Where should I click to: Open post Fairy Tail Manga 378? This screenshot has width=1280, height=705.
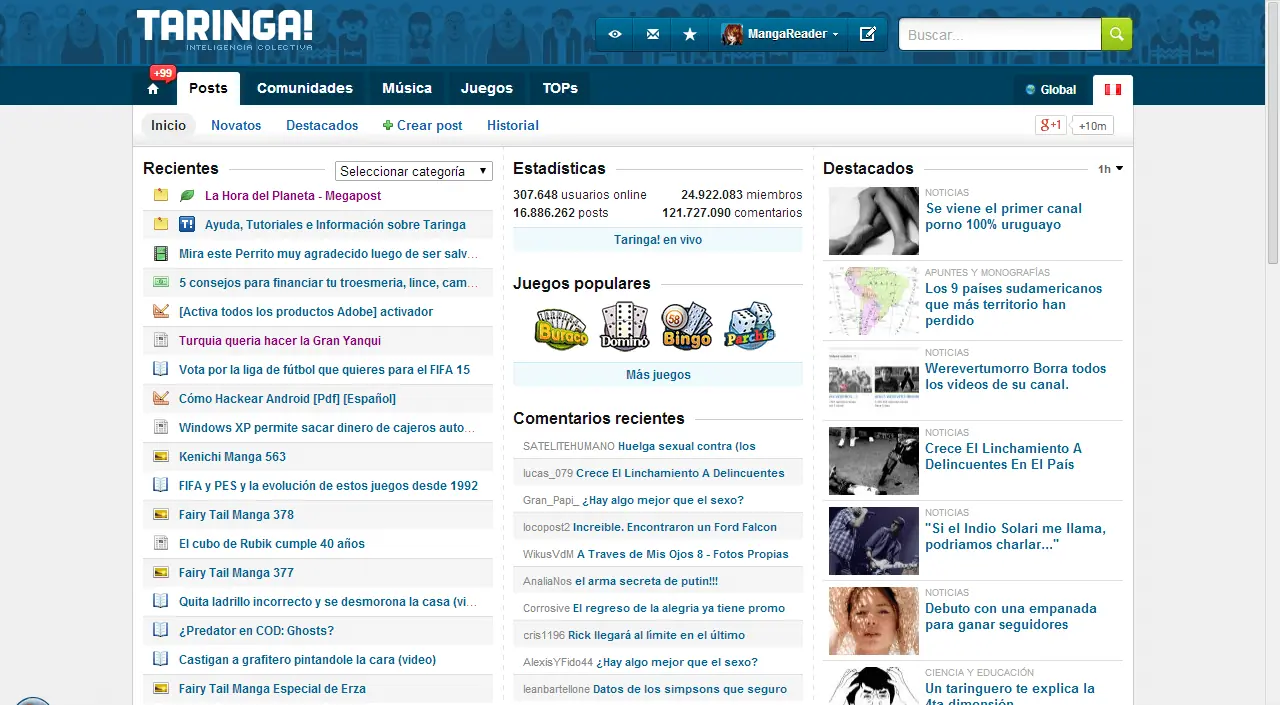point(236,515)
